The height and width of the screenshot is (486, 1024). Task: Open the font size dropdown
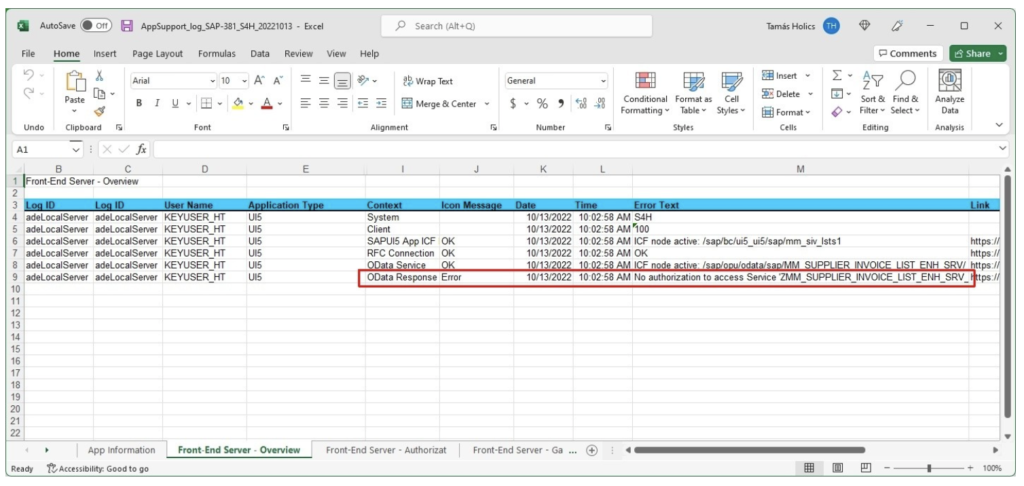tap(245, 81)
